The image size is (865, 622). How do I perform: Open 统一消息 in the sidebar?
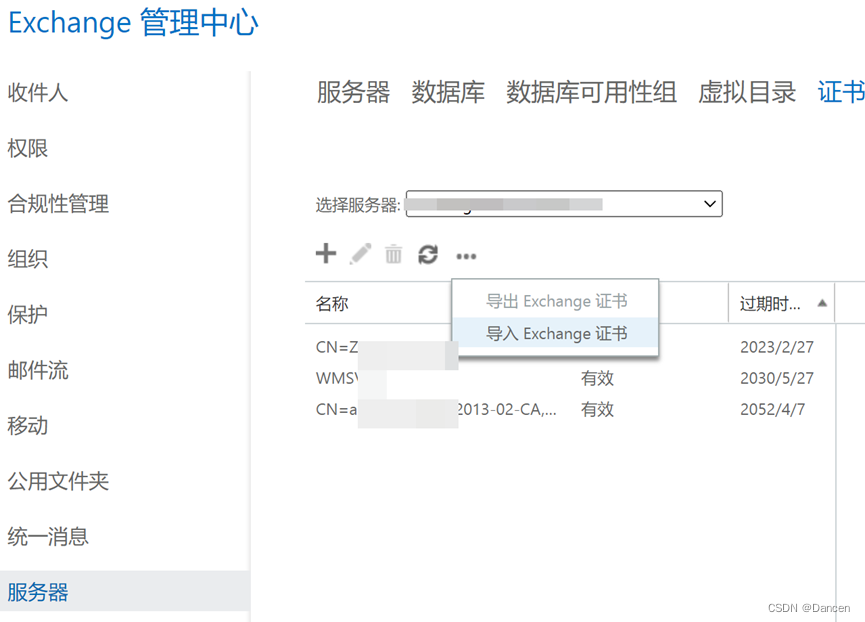[x=48, y=537]
